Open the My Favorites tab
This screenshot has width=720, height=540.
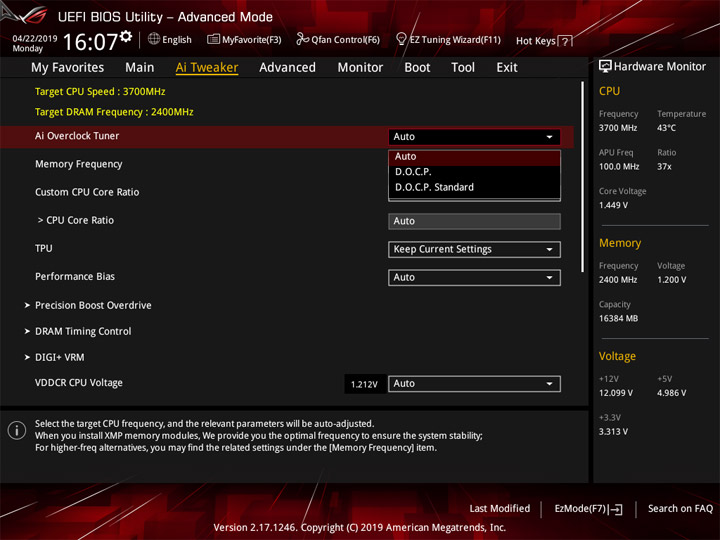68,68
